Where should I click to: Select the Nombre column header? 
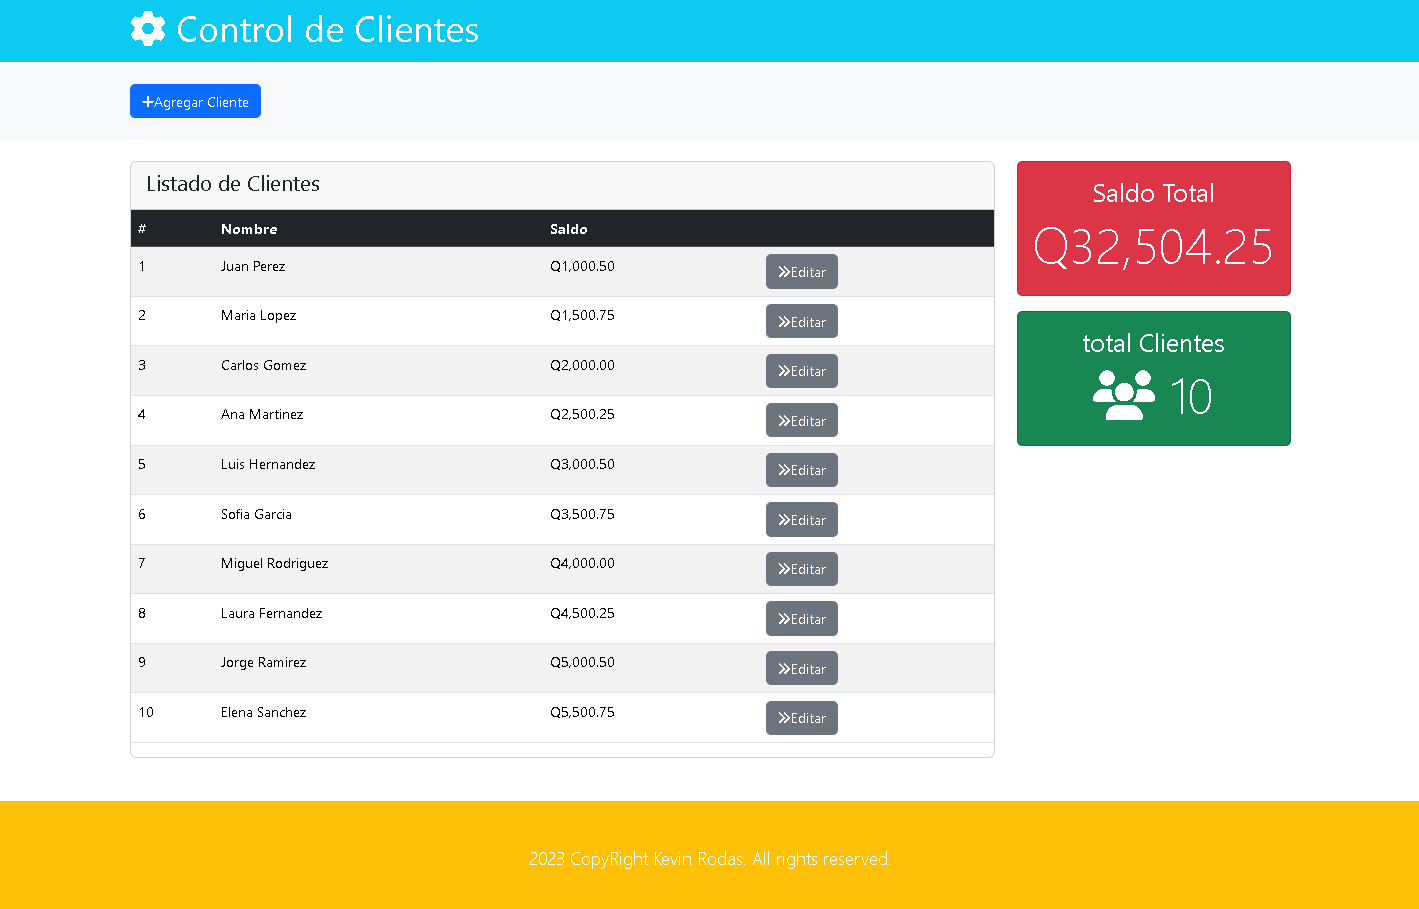tap(249, 228)
